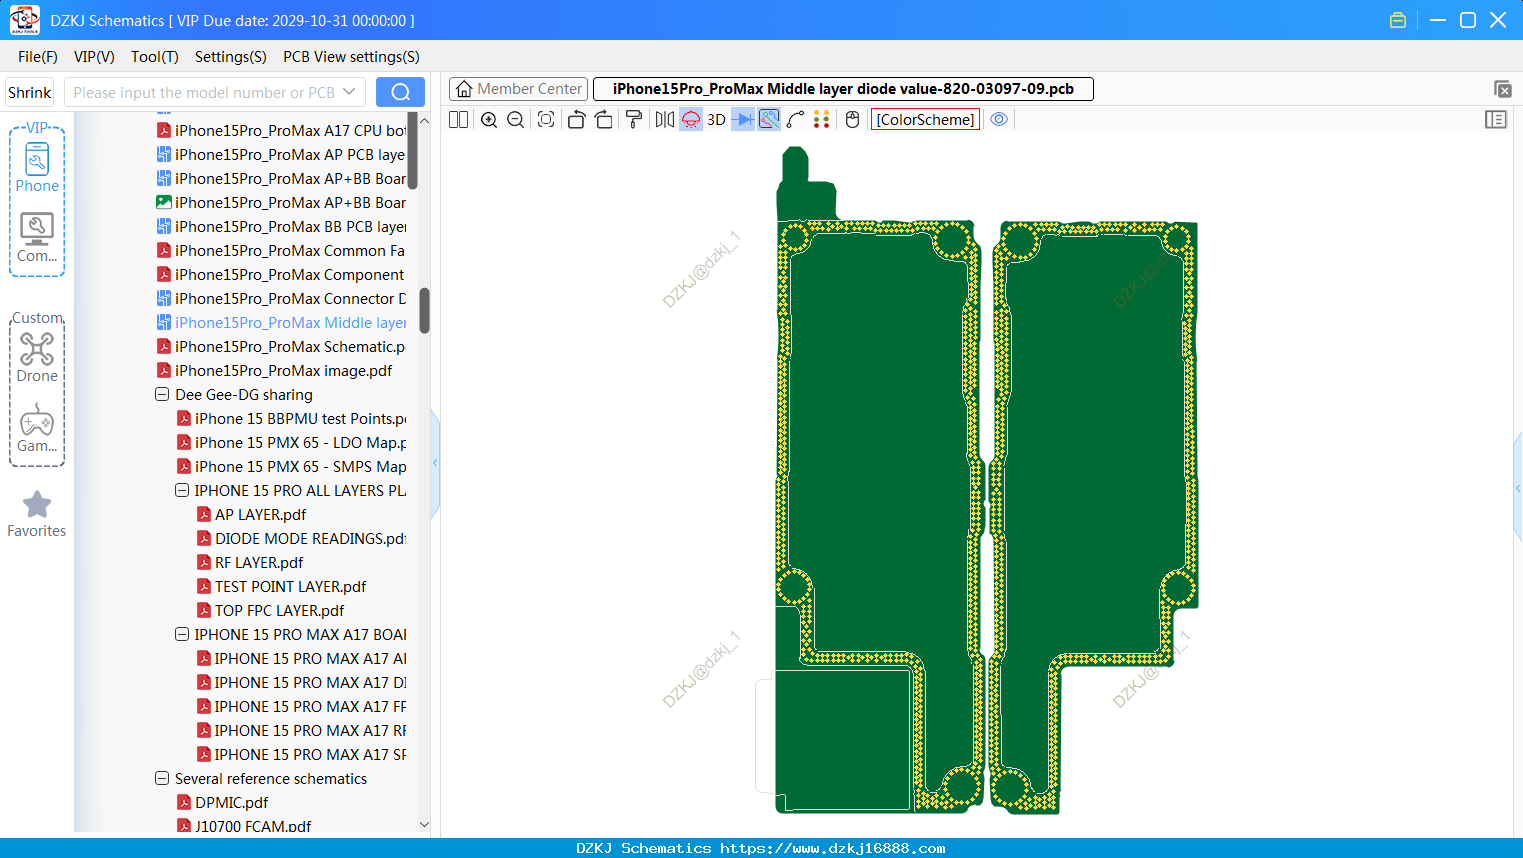Click the colored dots grid icon
The height and width of the screenshot is (858, 1523).
822,120
